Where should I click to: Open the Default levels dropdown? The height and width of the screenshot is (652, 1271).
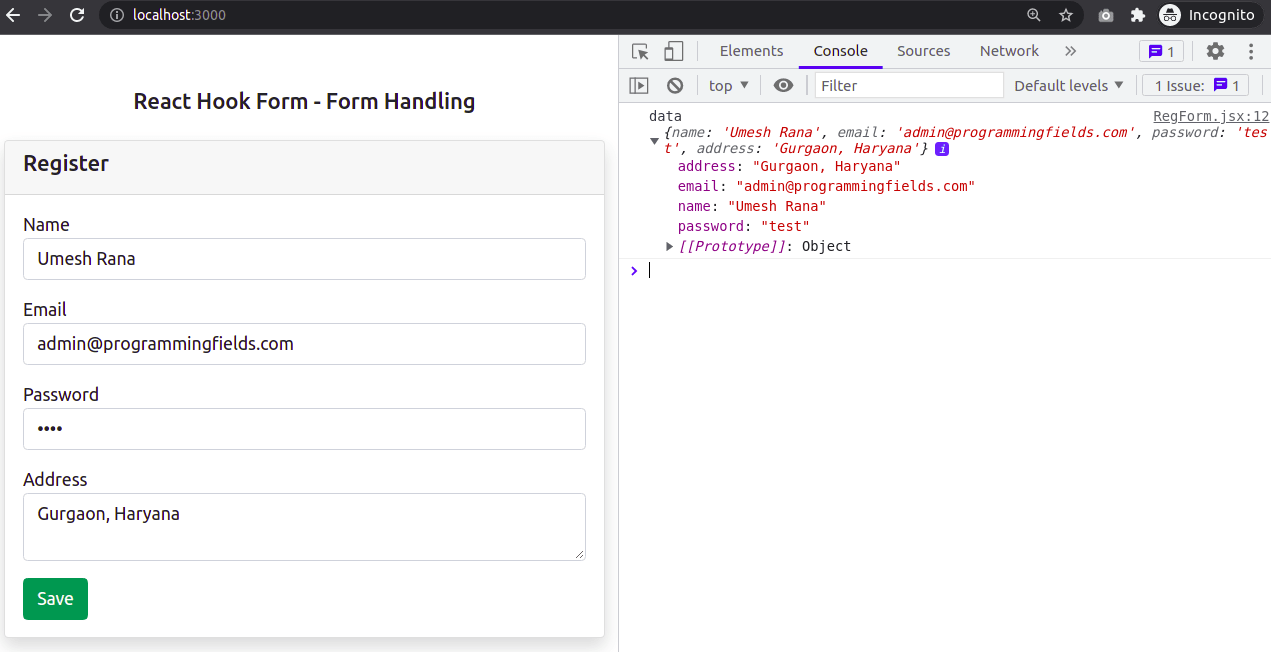click(x=1069, y=85)
